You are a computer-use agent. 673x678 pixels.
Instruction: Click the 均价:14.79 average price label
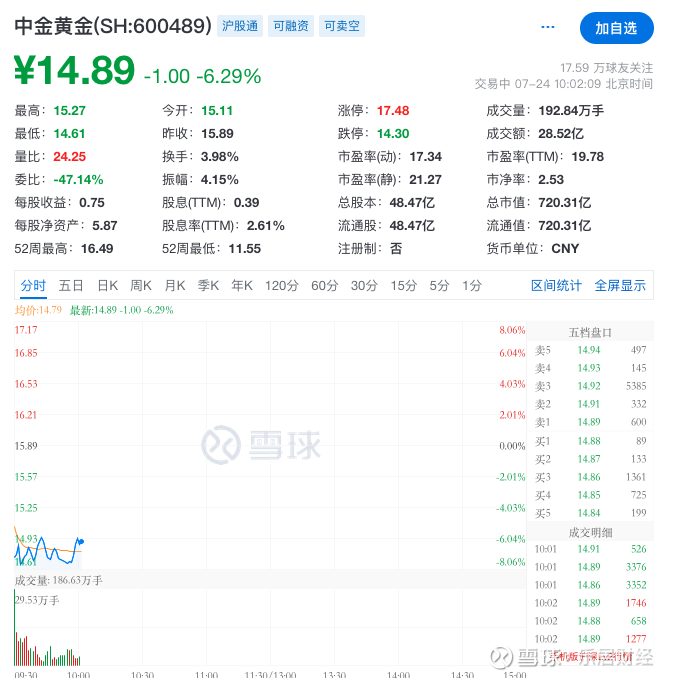(38, 310)
